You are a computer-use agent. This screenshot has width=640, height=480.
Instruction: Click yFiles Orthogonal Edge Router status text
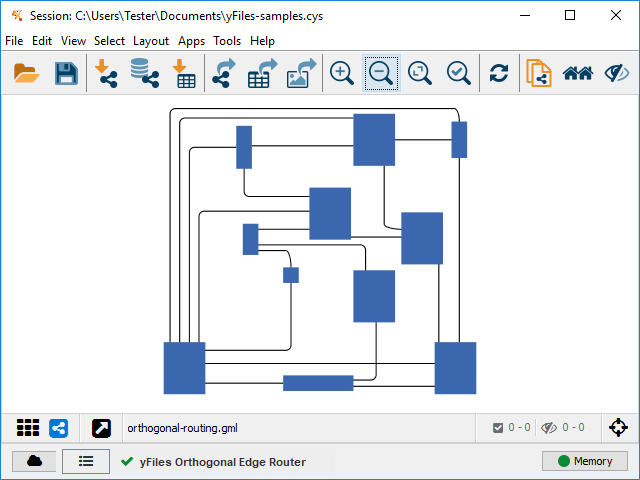tap(223, 462)
